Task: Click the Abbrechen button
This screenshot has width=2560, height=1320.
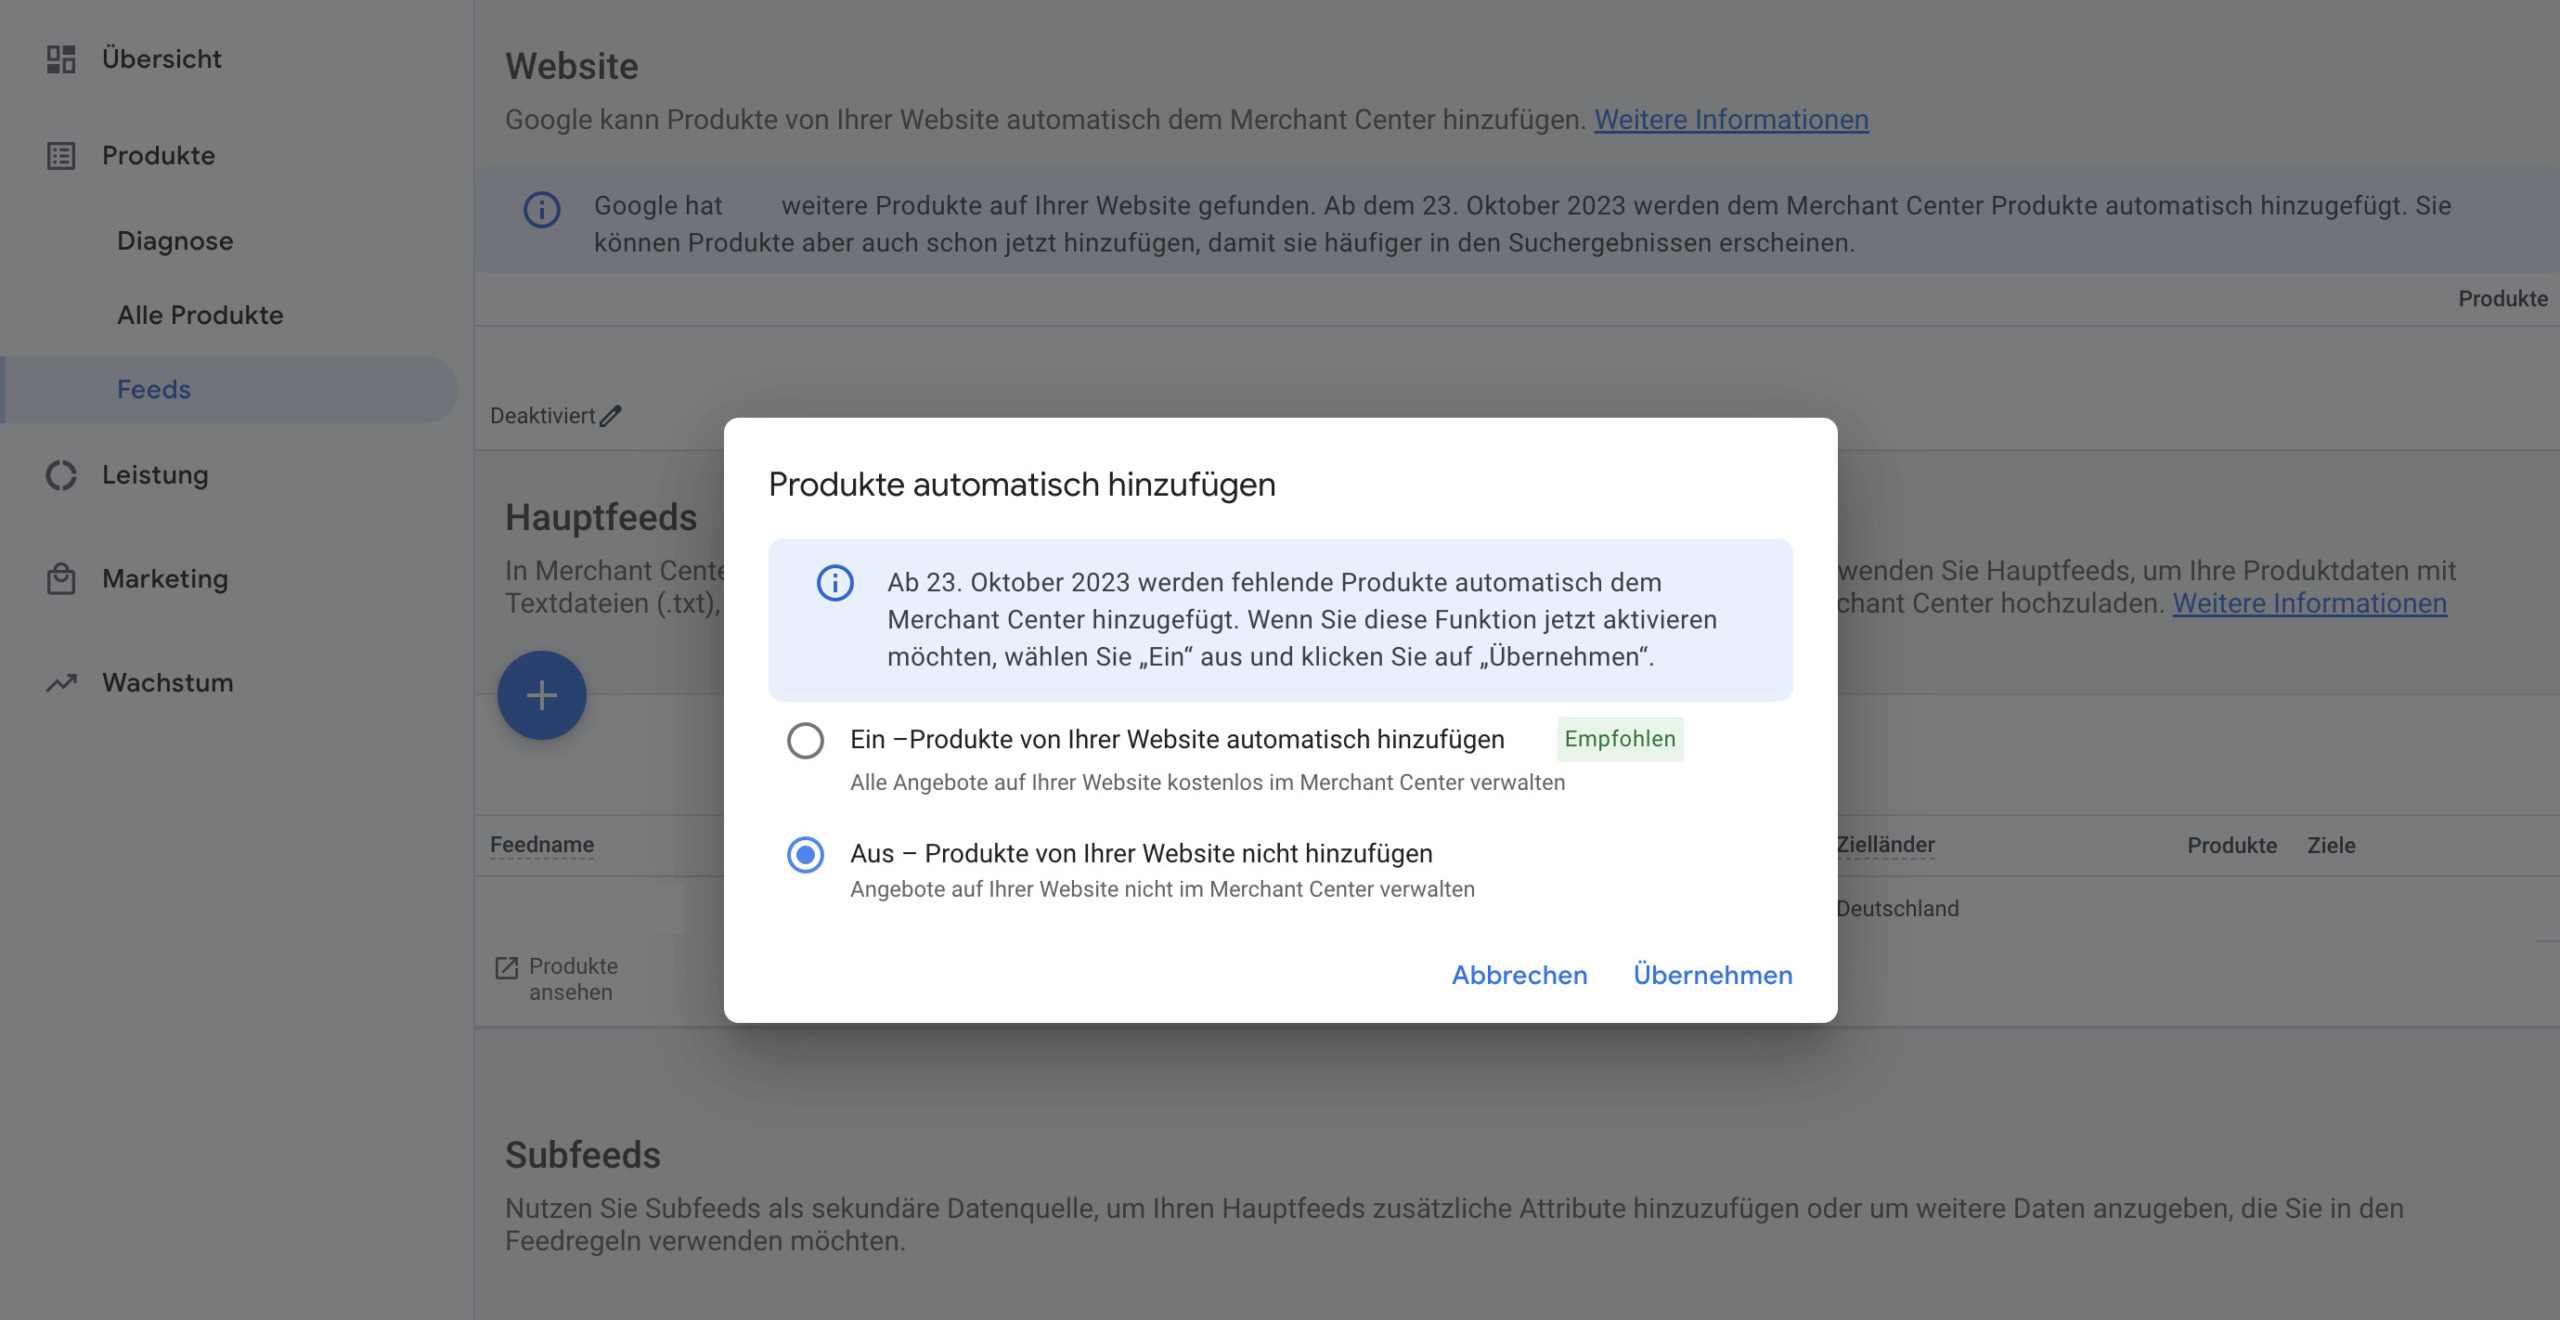Action: (x=1519, y=975)
